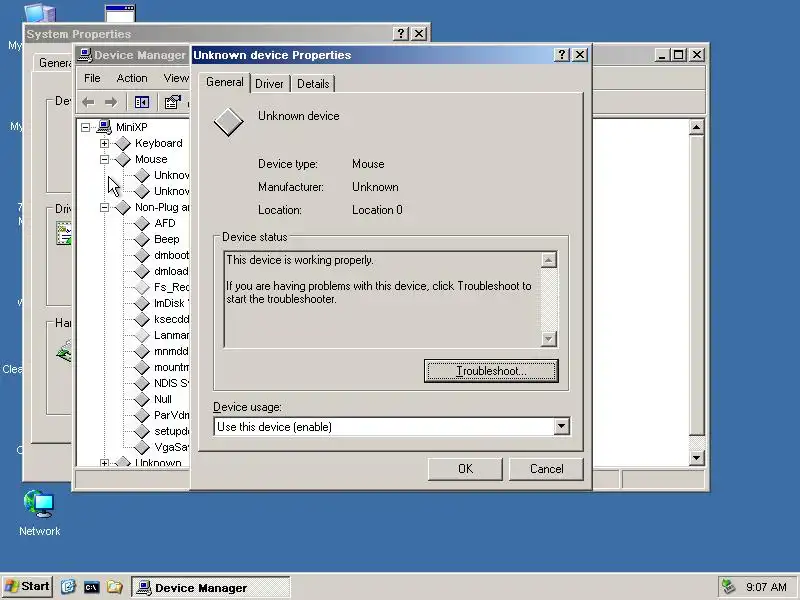Open the File menu in Device Manager
Screen dimensions: 800x600
pos(92,78)
